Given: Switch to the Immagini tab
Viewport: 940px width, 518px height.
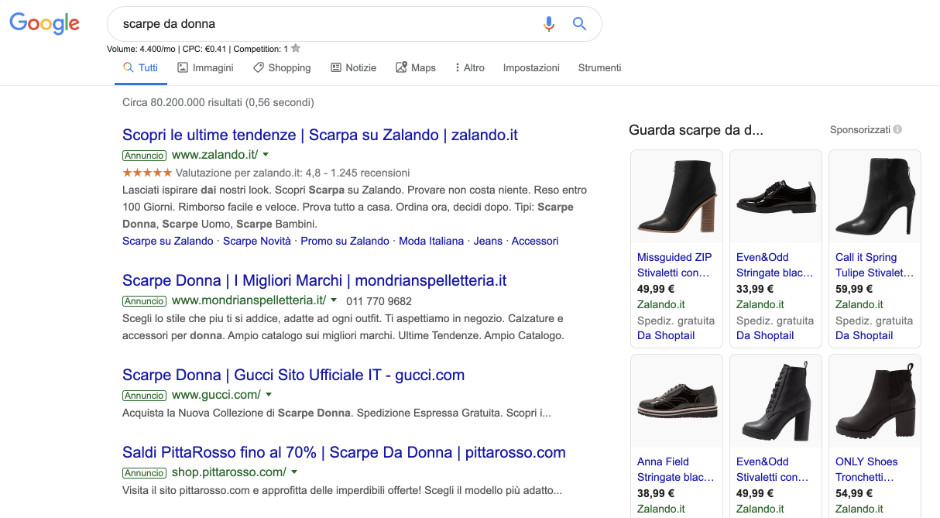Looking at the screenshot, I should tap(205, 68).
